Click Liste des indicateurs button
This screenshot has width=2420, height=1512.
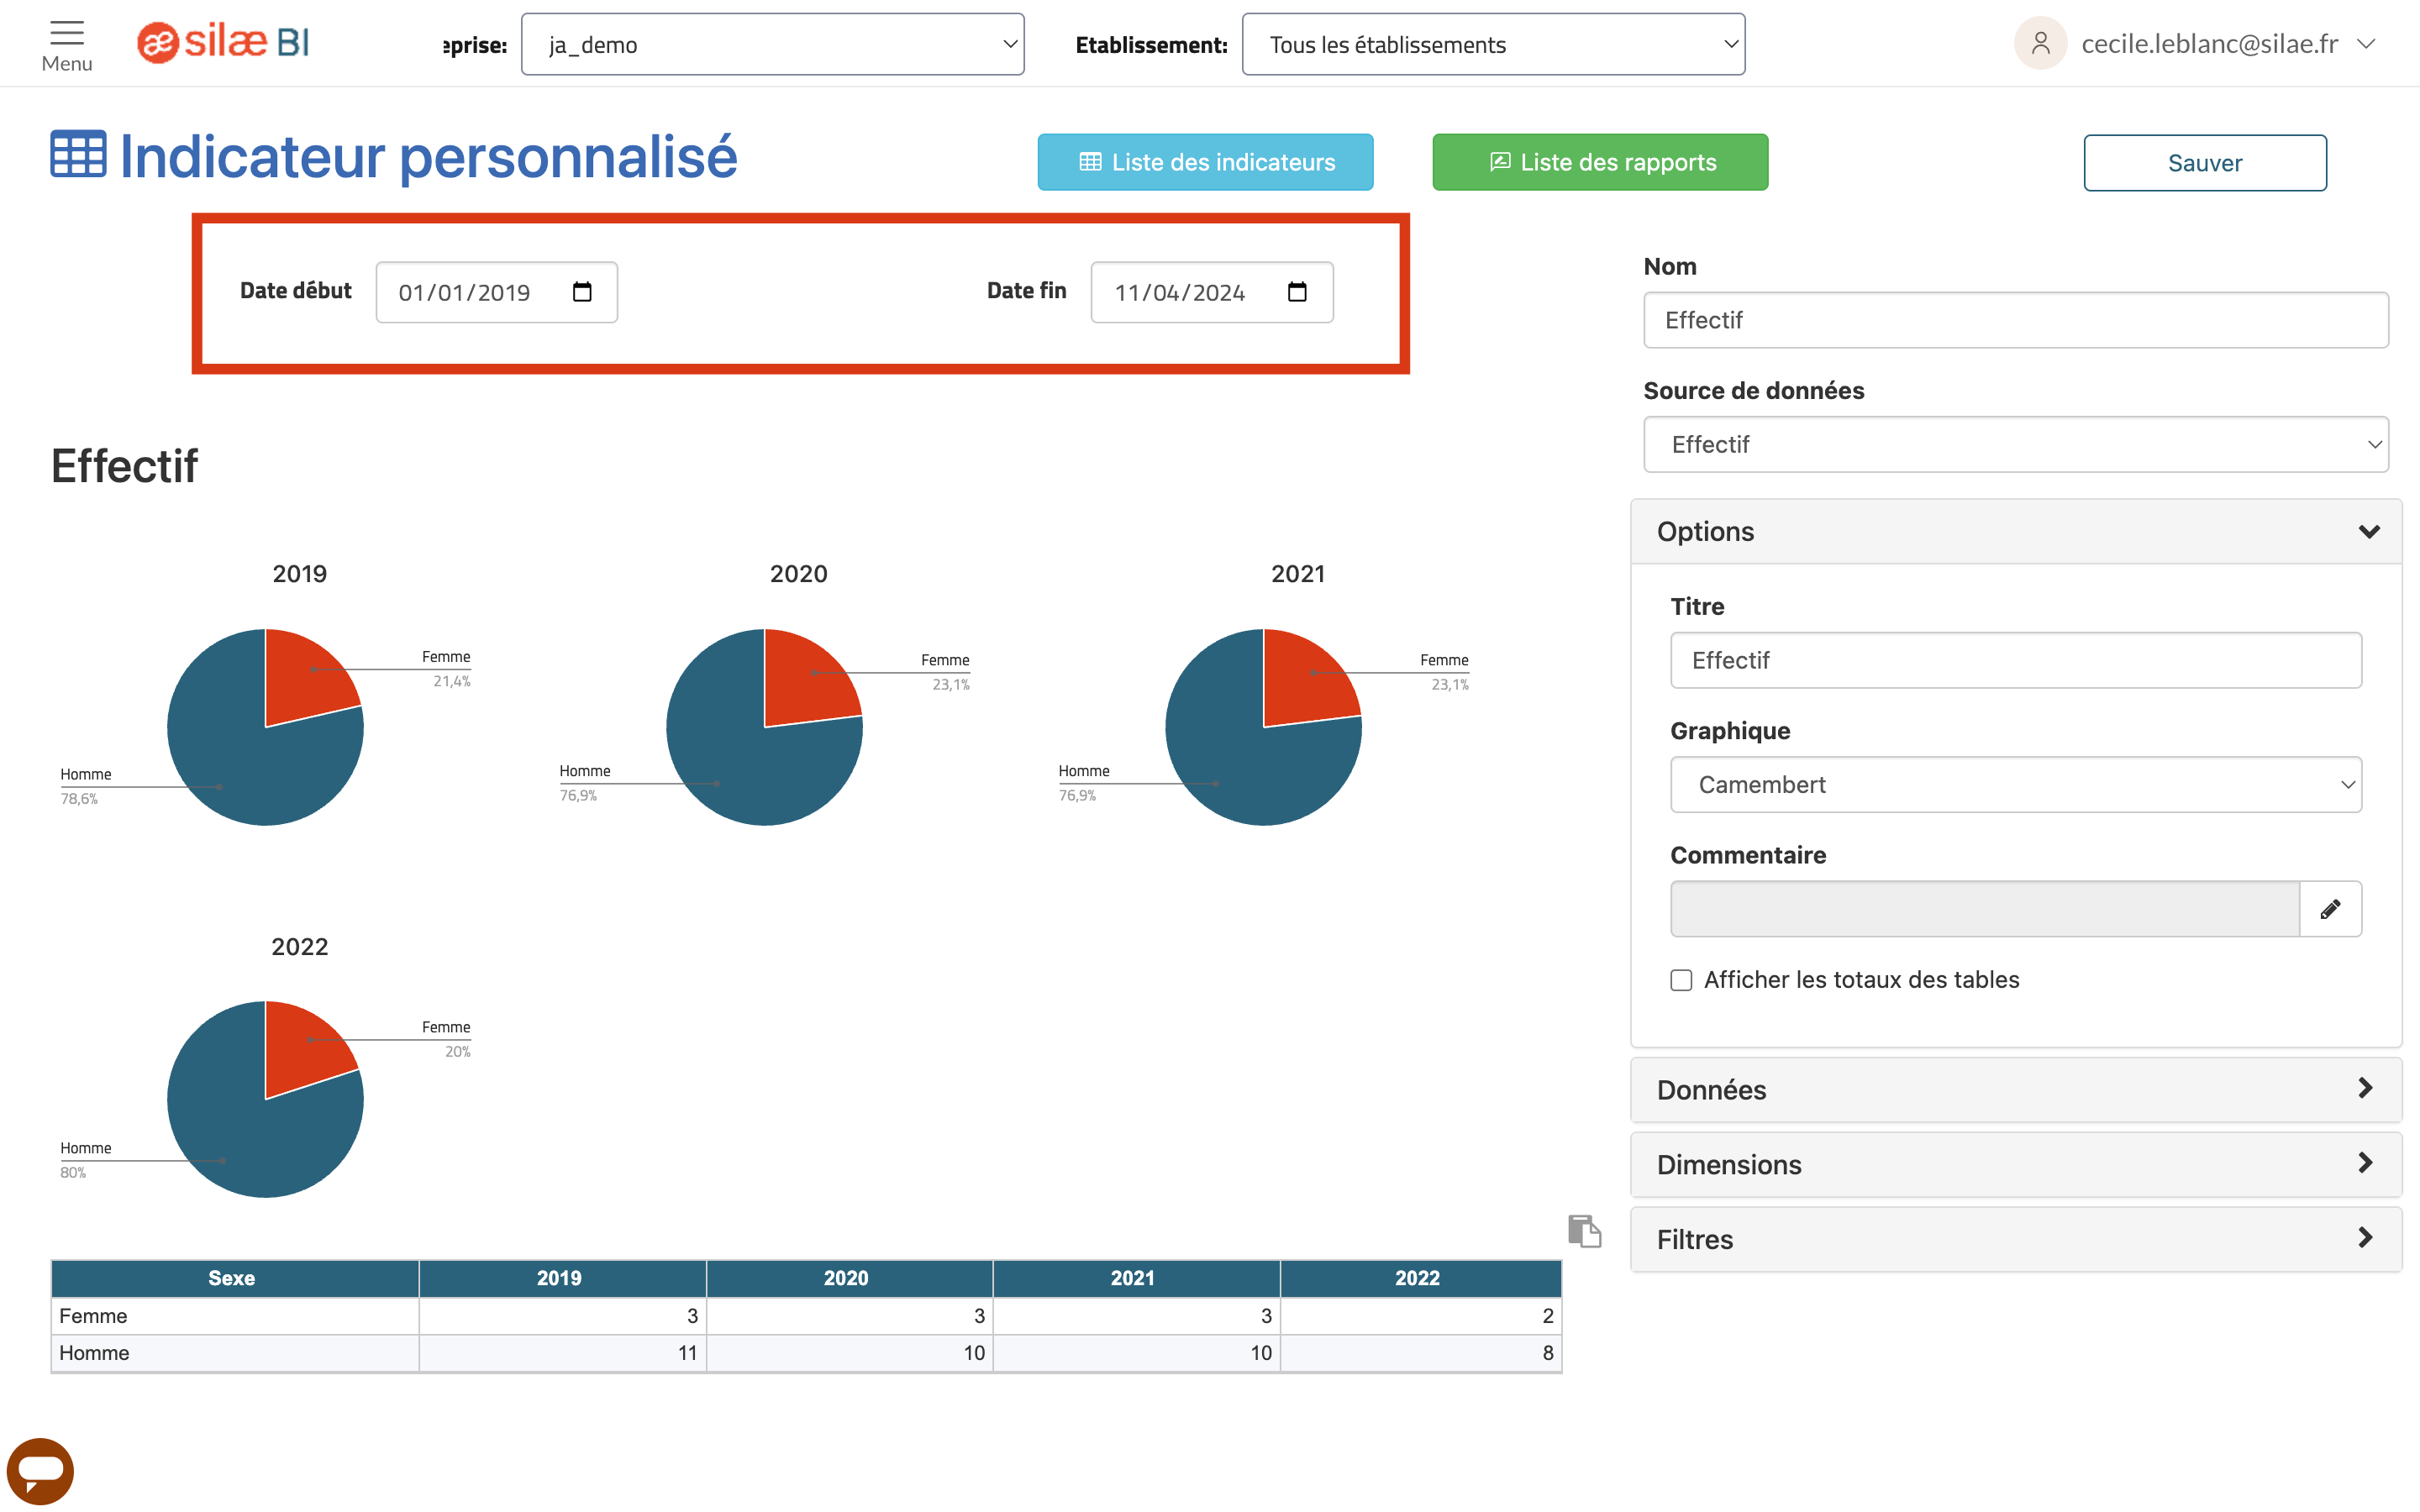click(1205, 162)
